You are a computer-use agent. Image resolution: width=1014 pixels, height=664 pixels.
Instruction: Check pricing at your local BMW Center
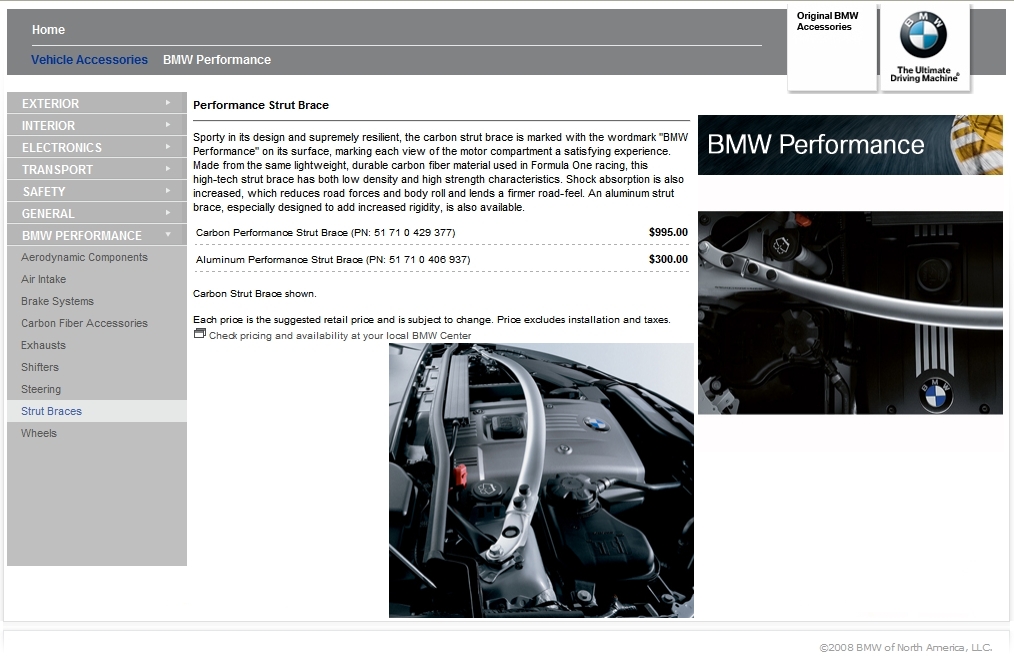tap(340, 336)
